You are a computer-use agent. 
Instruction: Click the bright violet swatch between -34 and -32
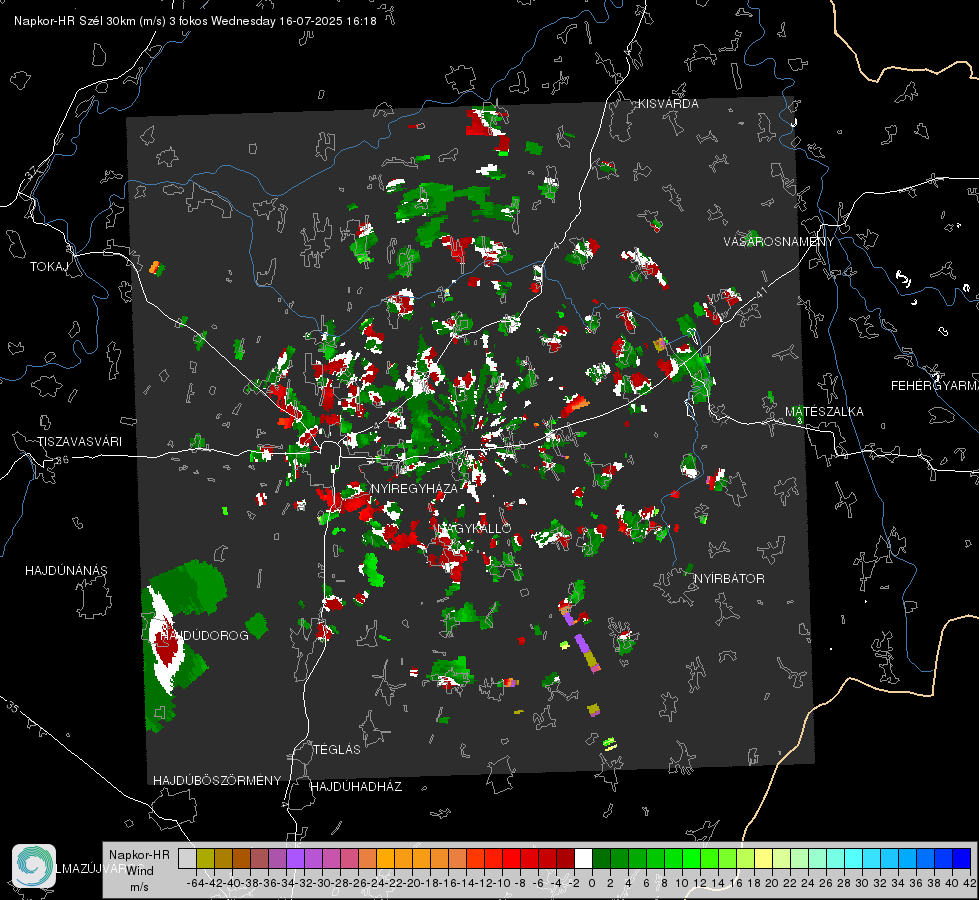[295, 858]
